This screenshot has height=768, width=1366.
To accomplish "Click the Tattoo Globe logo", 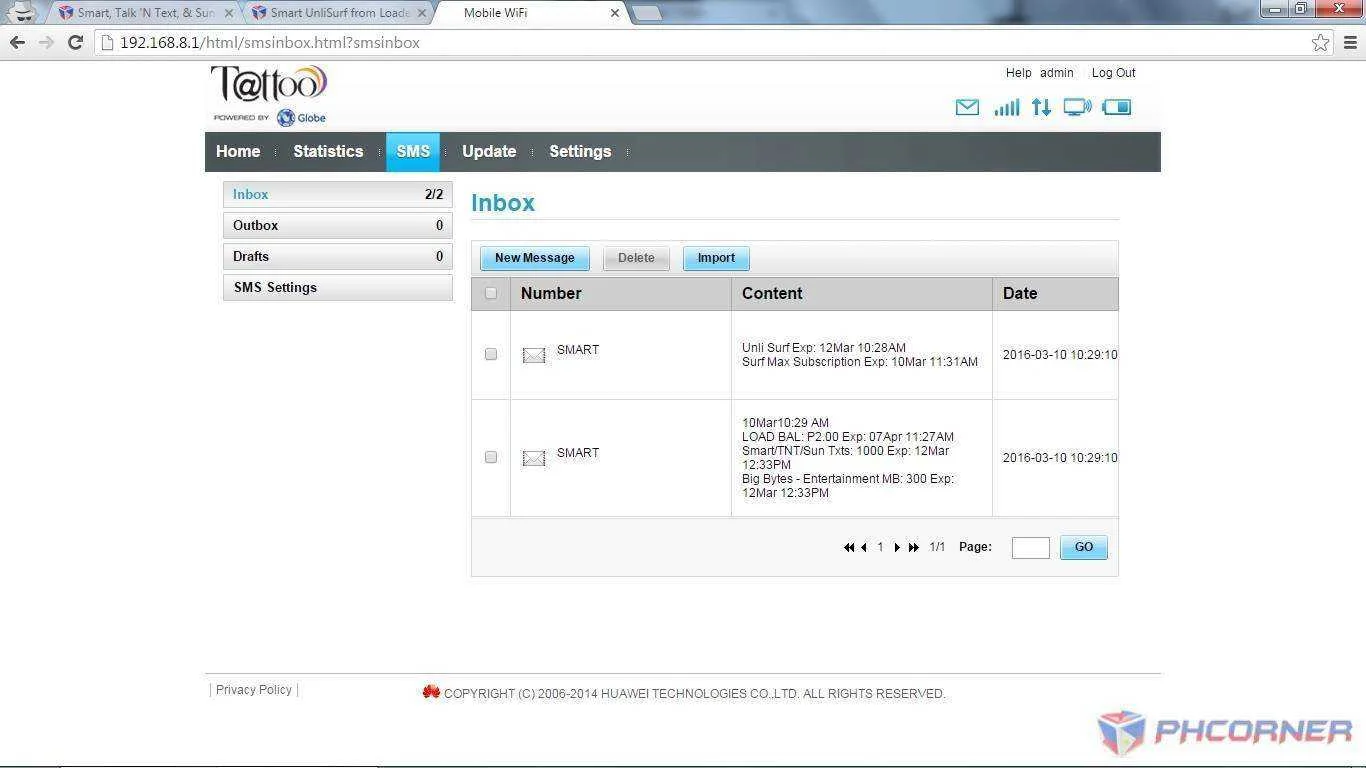I will 269,95.
